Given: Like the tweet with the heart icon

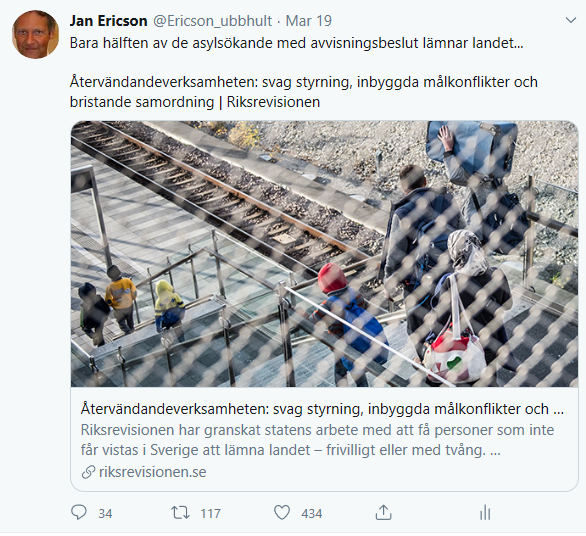Looking at the screenshot, I should (282, 512).
